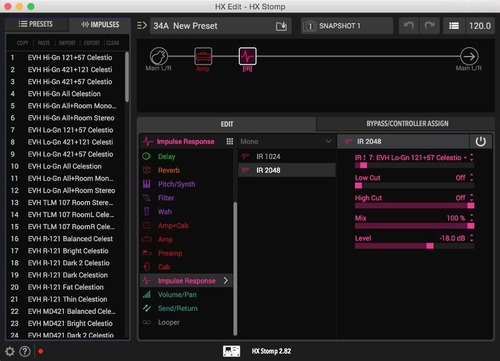500x361 pixels.
Task: Click the impulse list scrollbar
Action: point(127,77)
